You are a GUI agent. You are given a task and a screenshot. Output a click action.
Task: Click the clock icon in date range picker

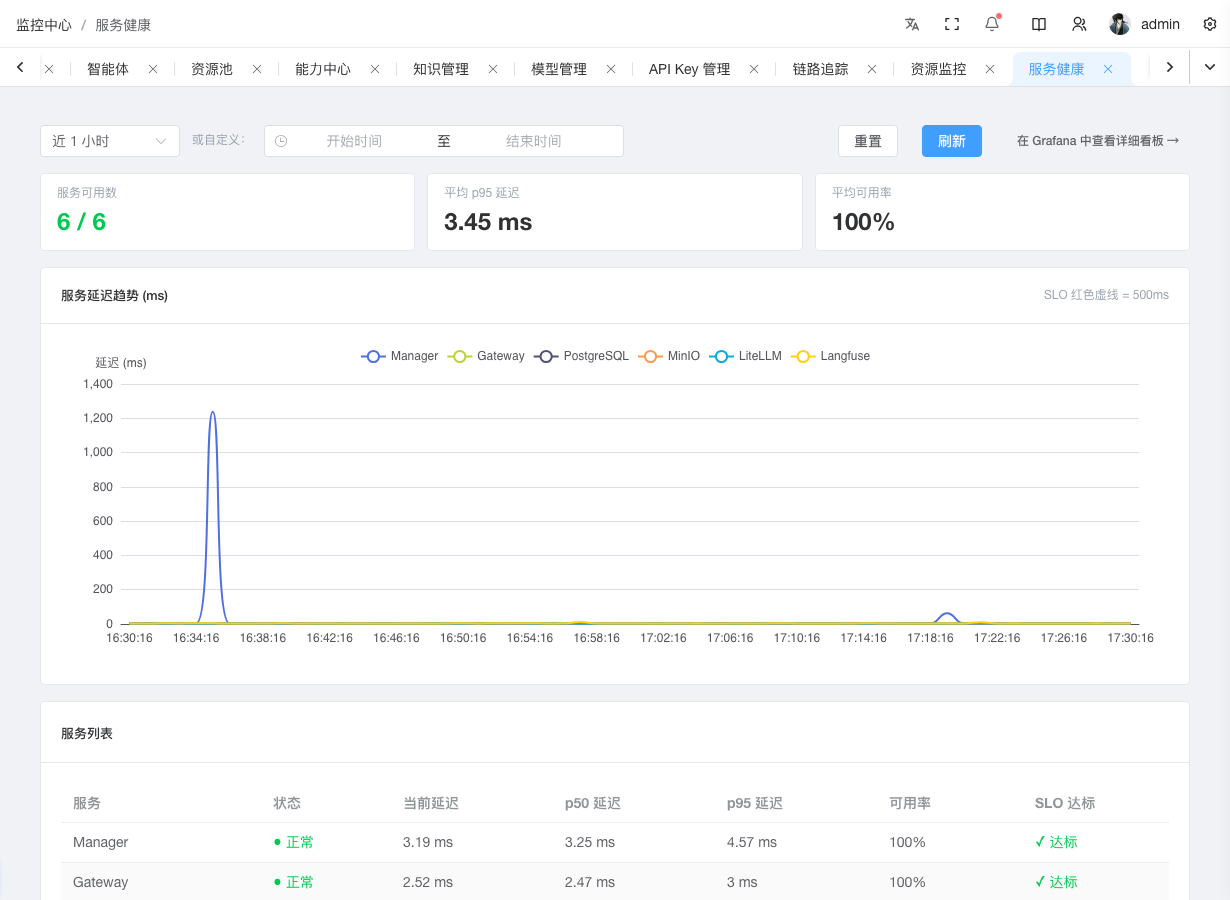point(281,141)
